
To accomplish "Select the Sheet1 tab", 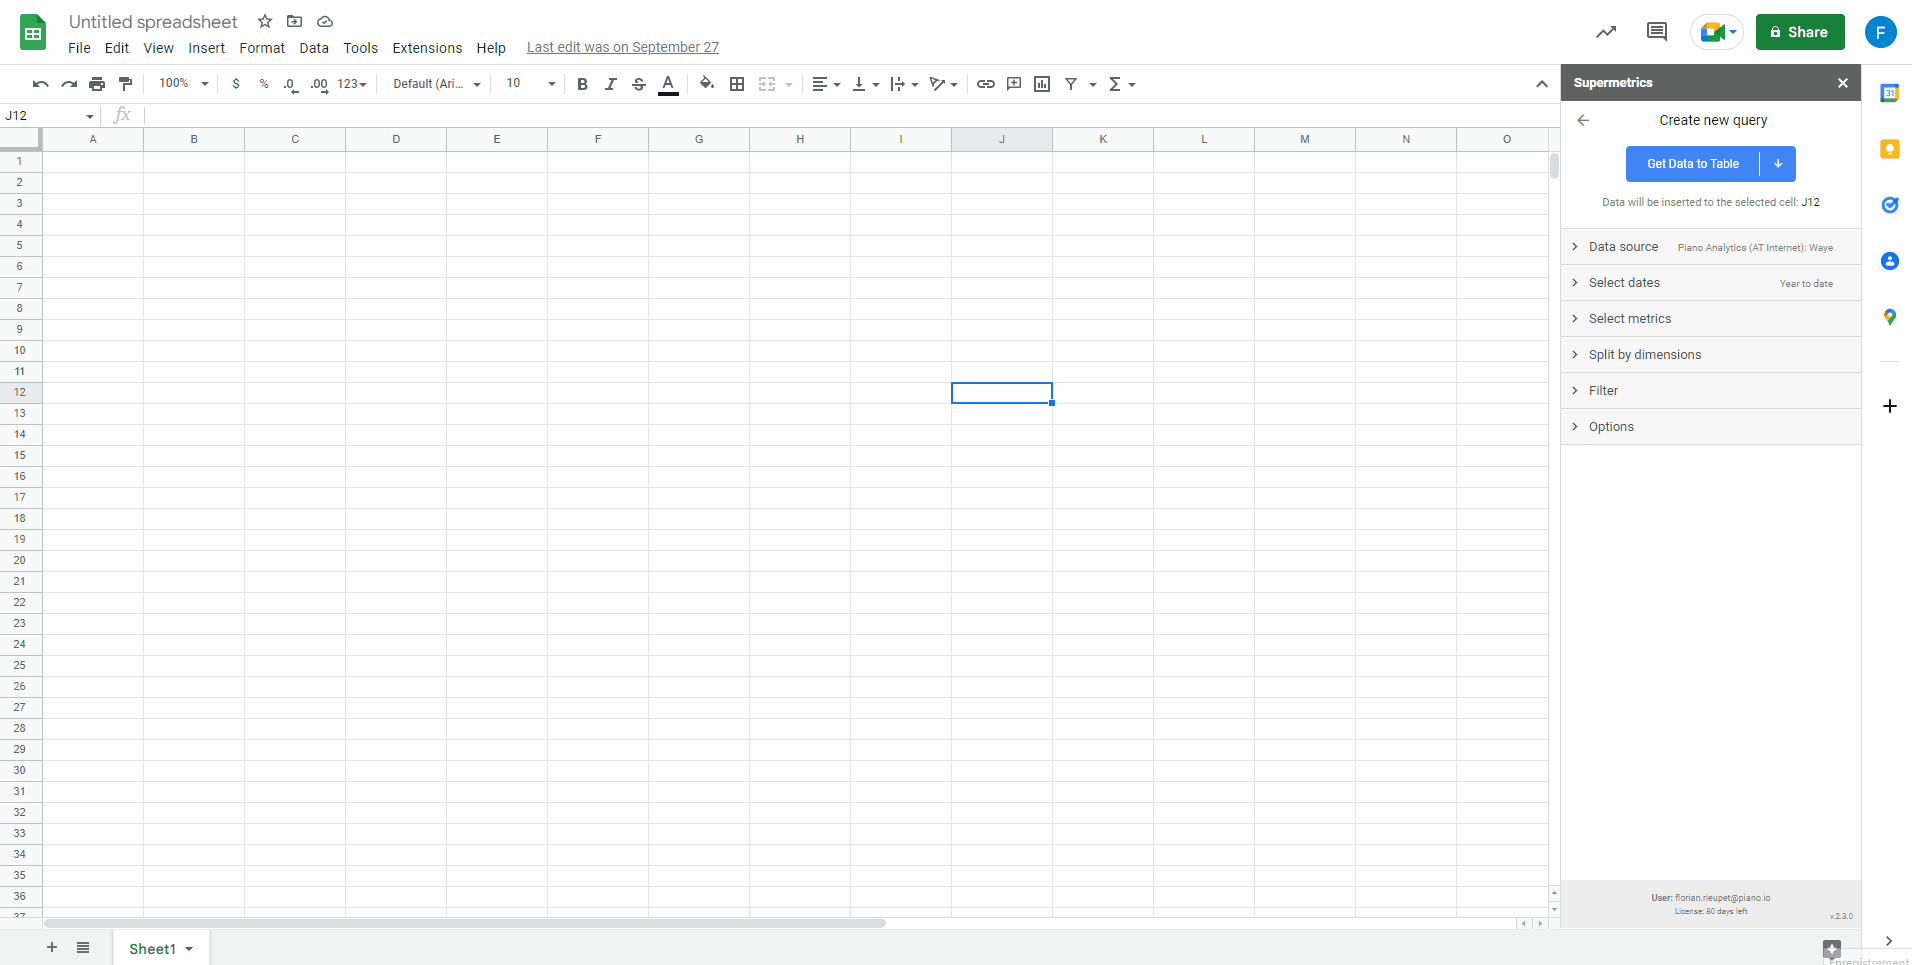I will 152,949.
